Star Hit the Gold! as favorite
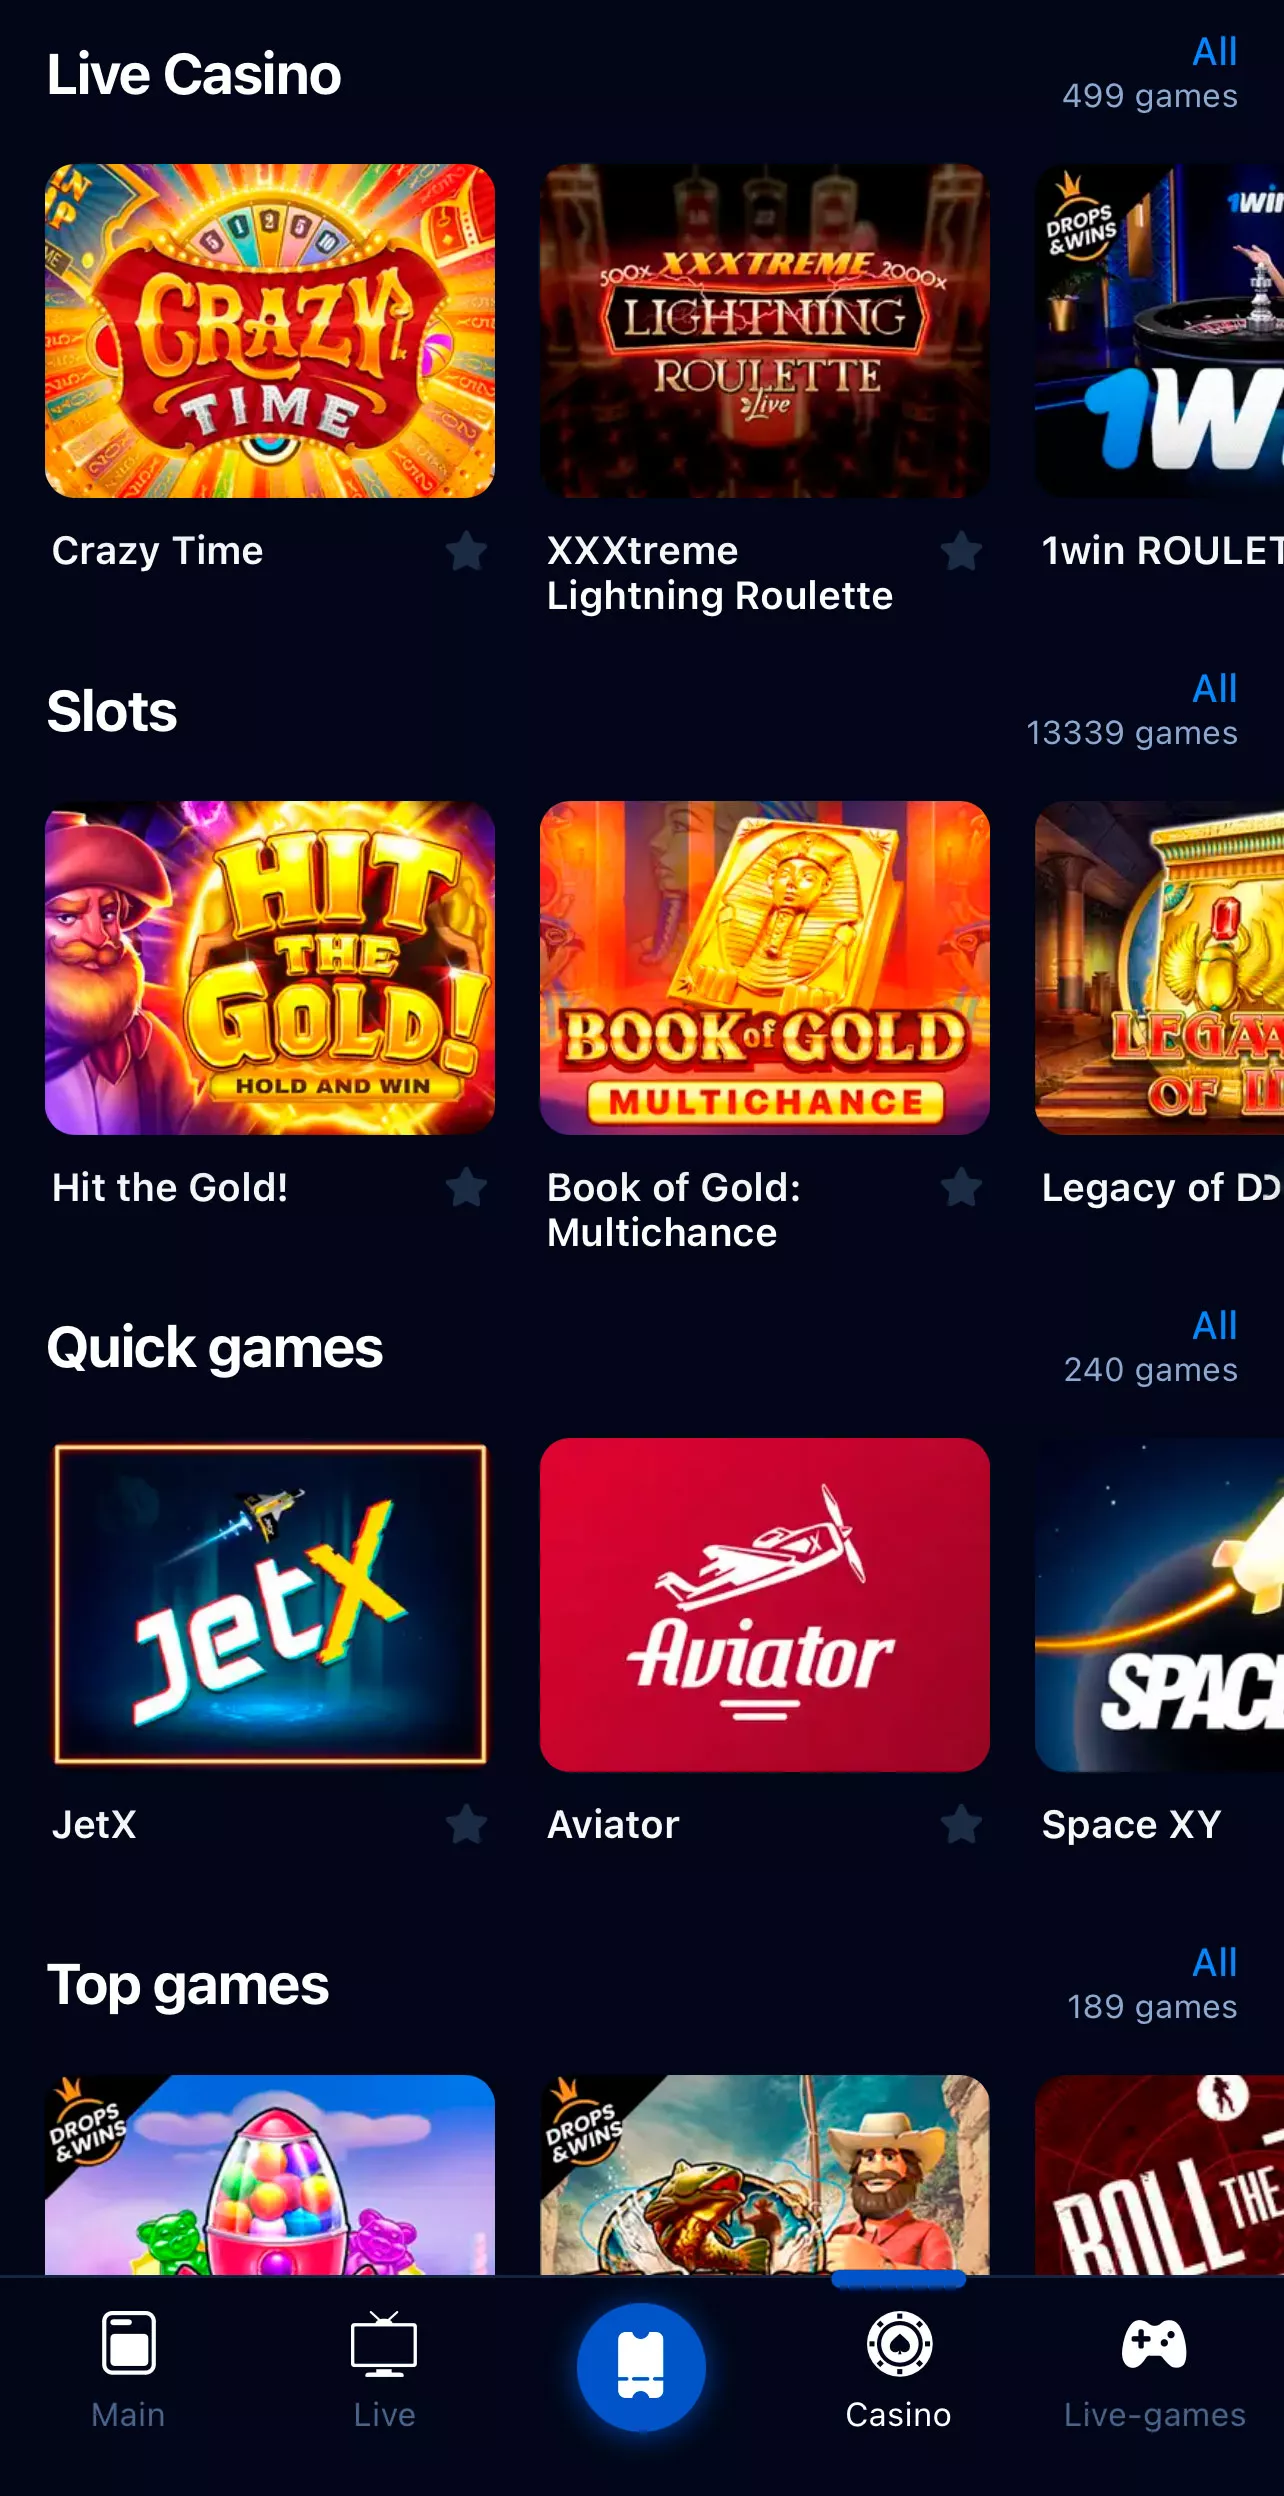 [466, 1188]
